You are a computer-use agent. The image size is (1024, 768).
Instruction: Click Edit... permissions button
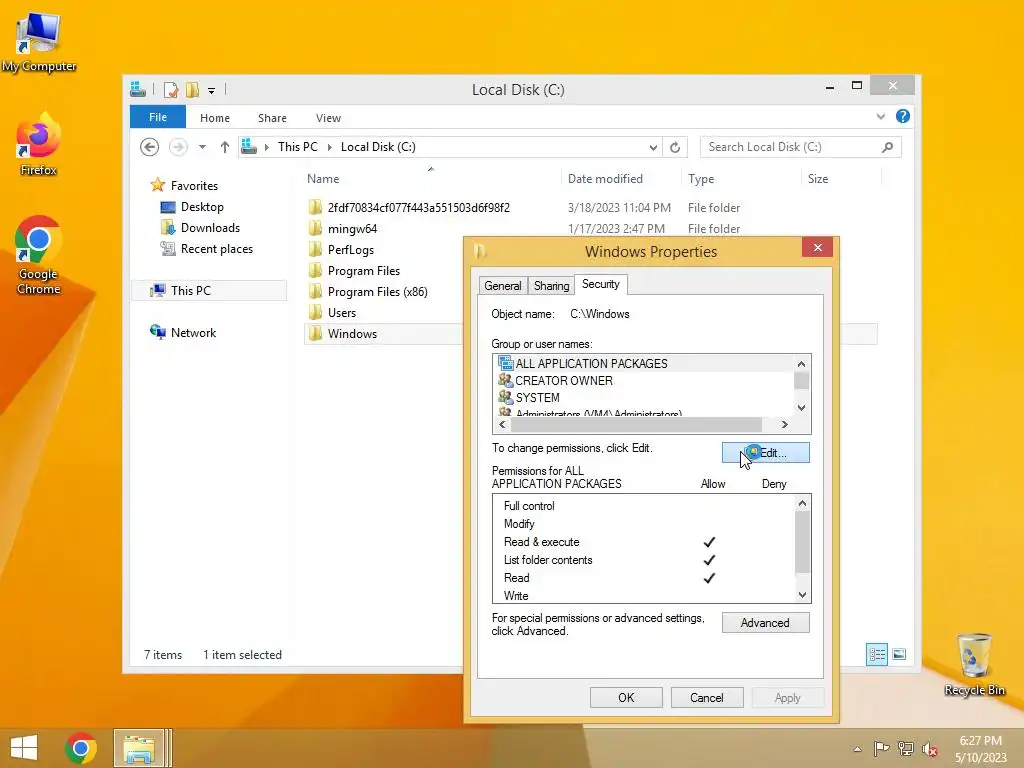click(x=765, y=453)
